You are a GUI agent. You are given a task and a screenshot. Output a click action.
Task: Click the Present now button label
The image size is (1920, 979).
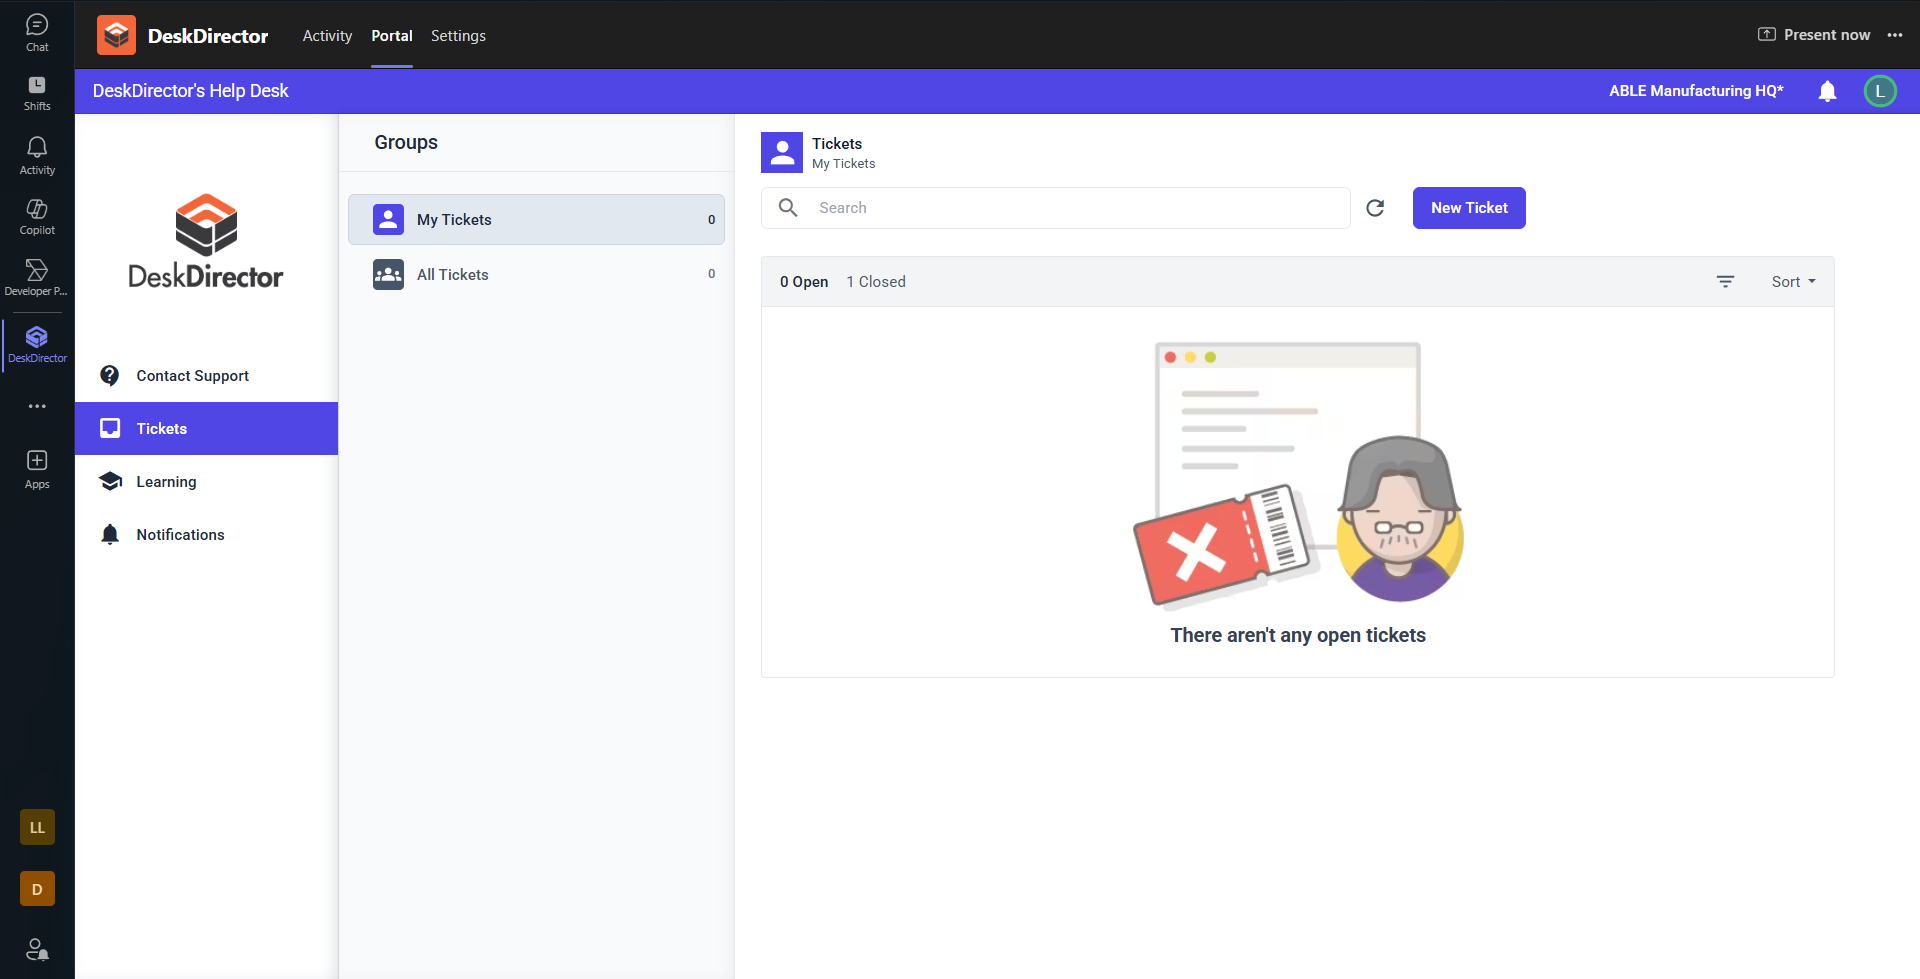[1827, 35]
